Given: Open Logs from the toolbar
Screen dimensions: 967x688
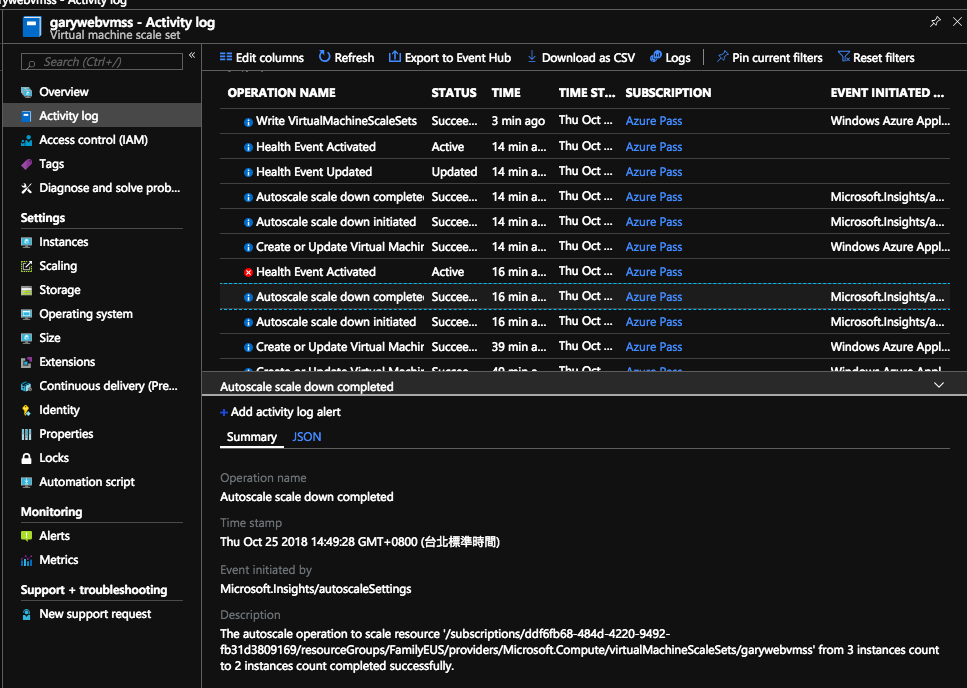Looking at the screenshot, I should pyautogui.click(x=670, y=58).
